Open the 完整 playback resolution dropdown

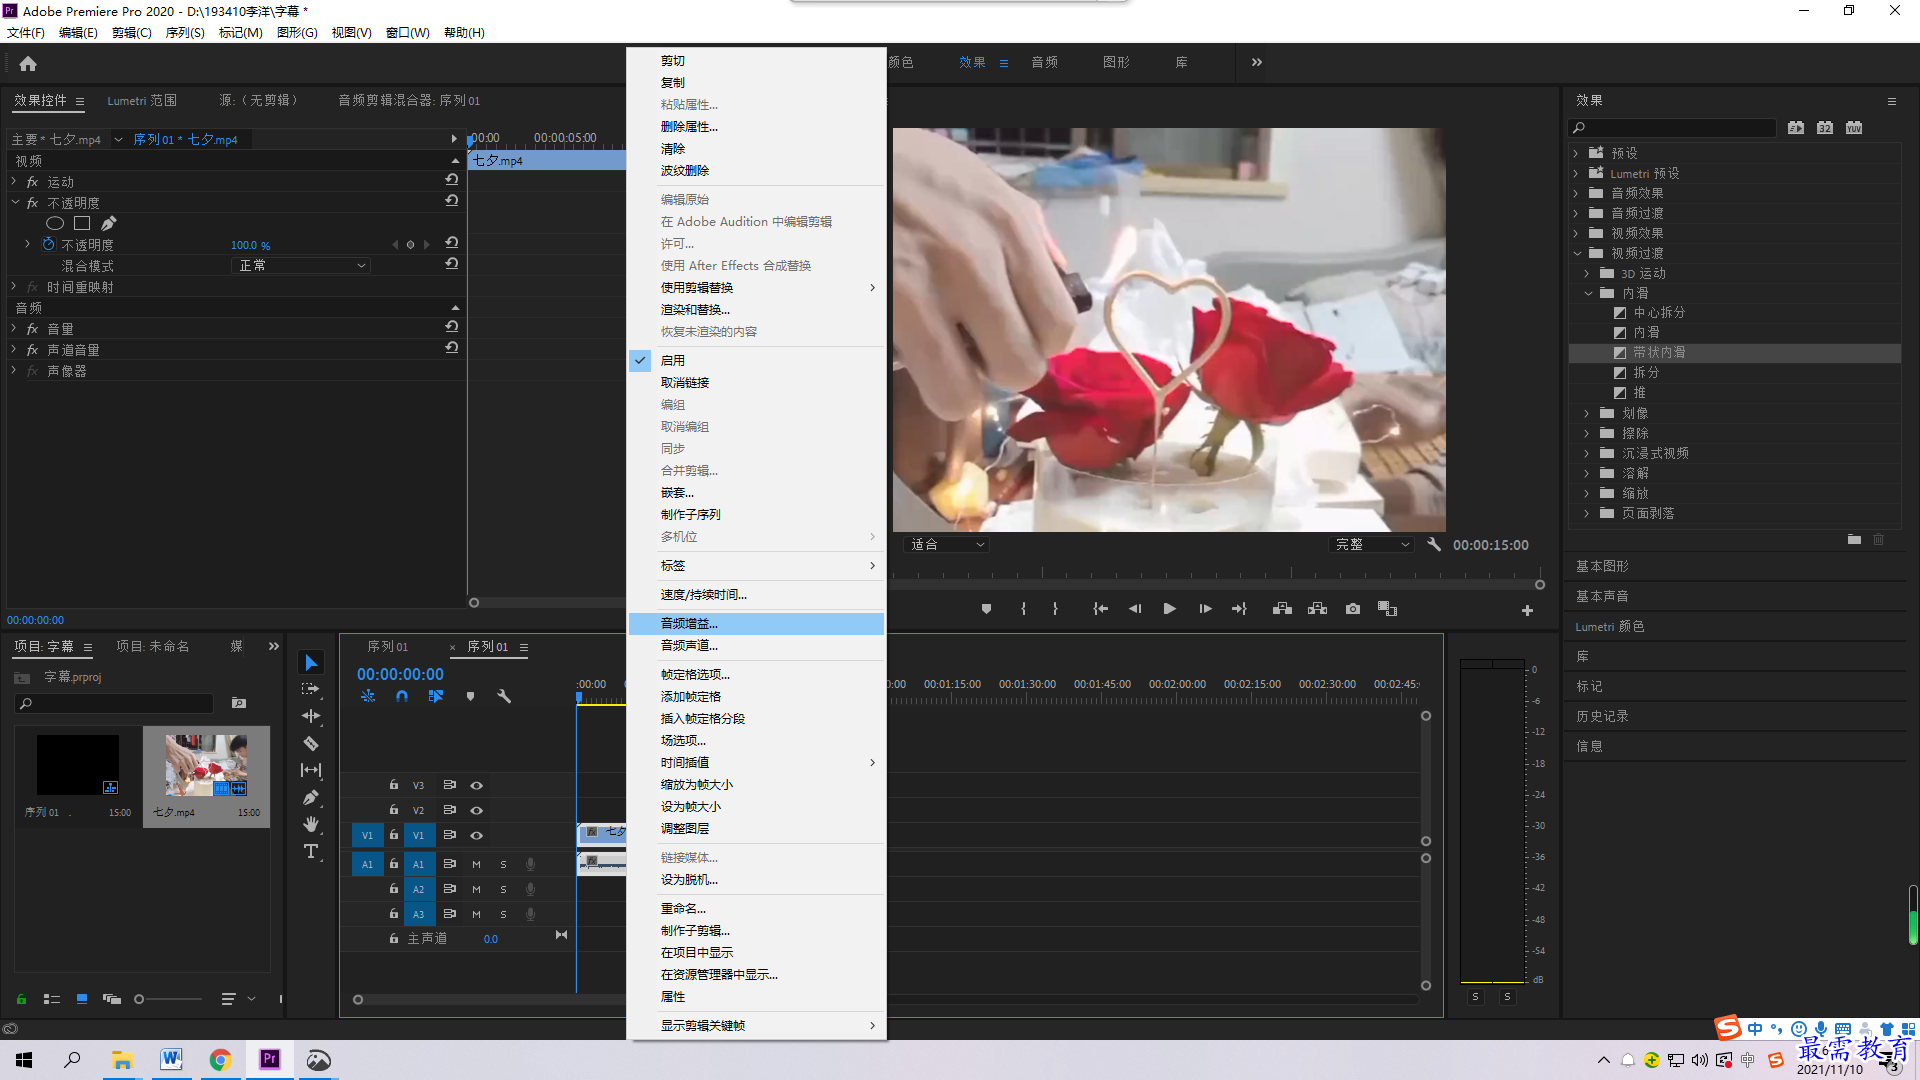click(x=1372, y=544)
